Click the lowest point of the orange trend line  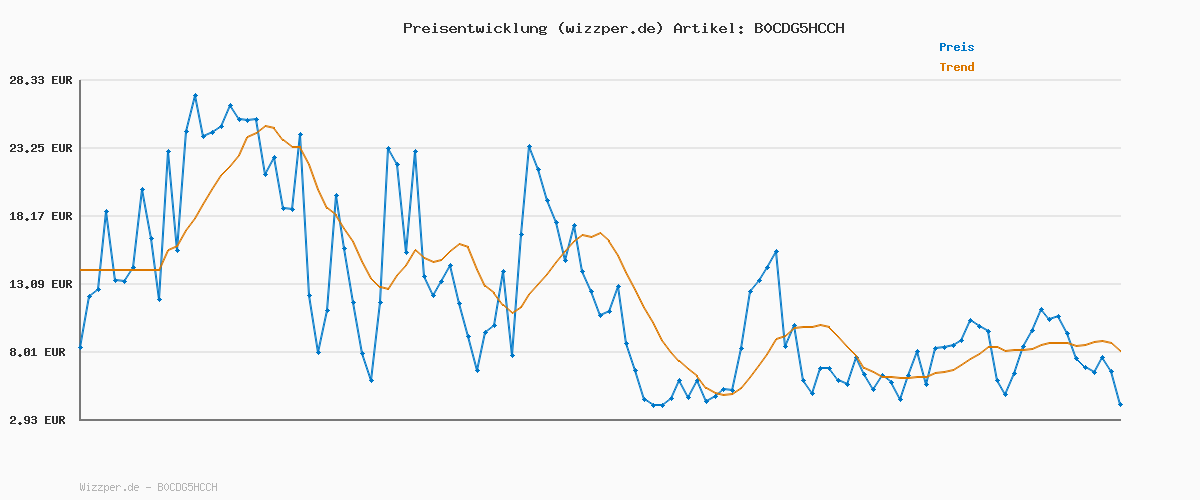click(725, 394)
